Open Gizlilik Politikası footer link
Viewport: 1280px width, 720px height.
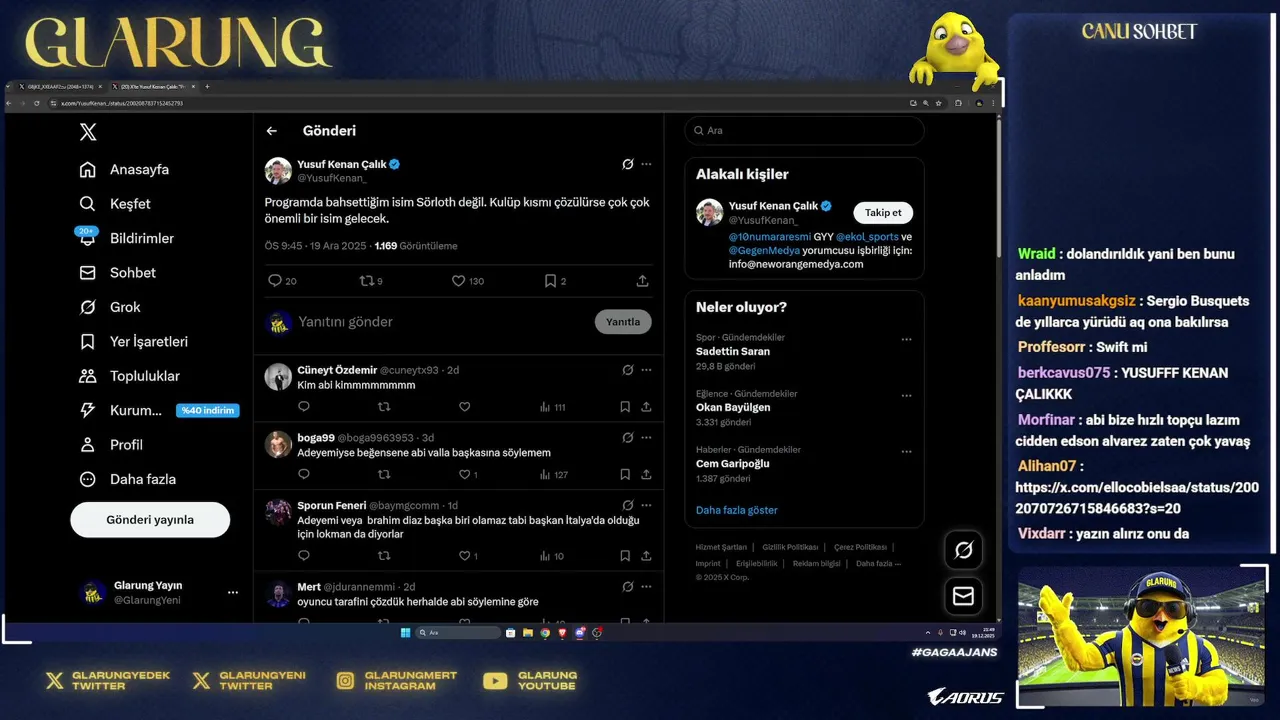tap(790, 547)
